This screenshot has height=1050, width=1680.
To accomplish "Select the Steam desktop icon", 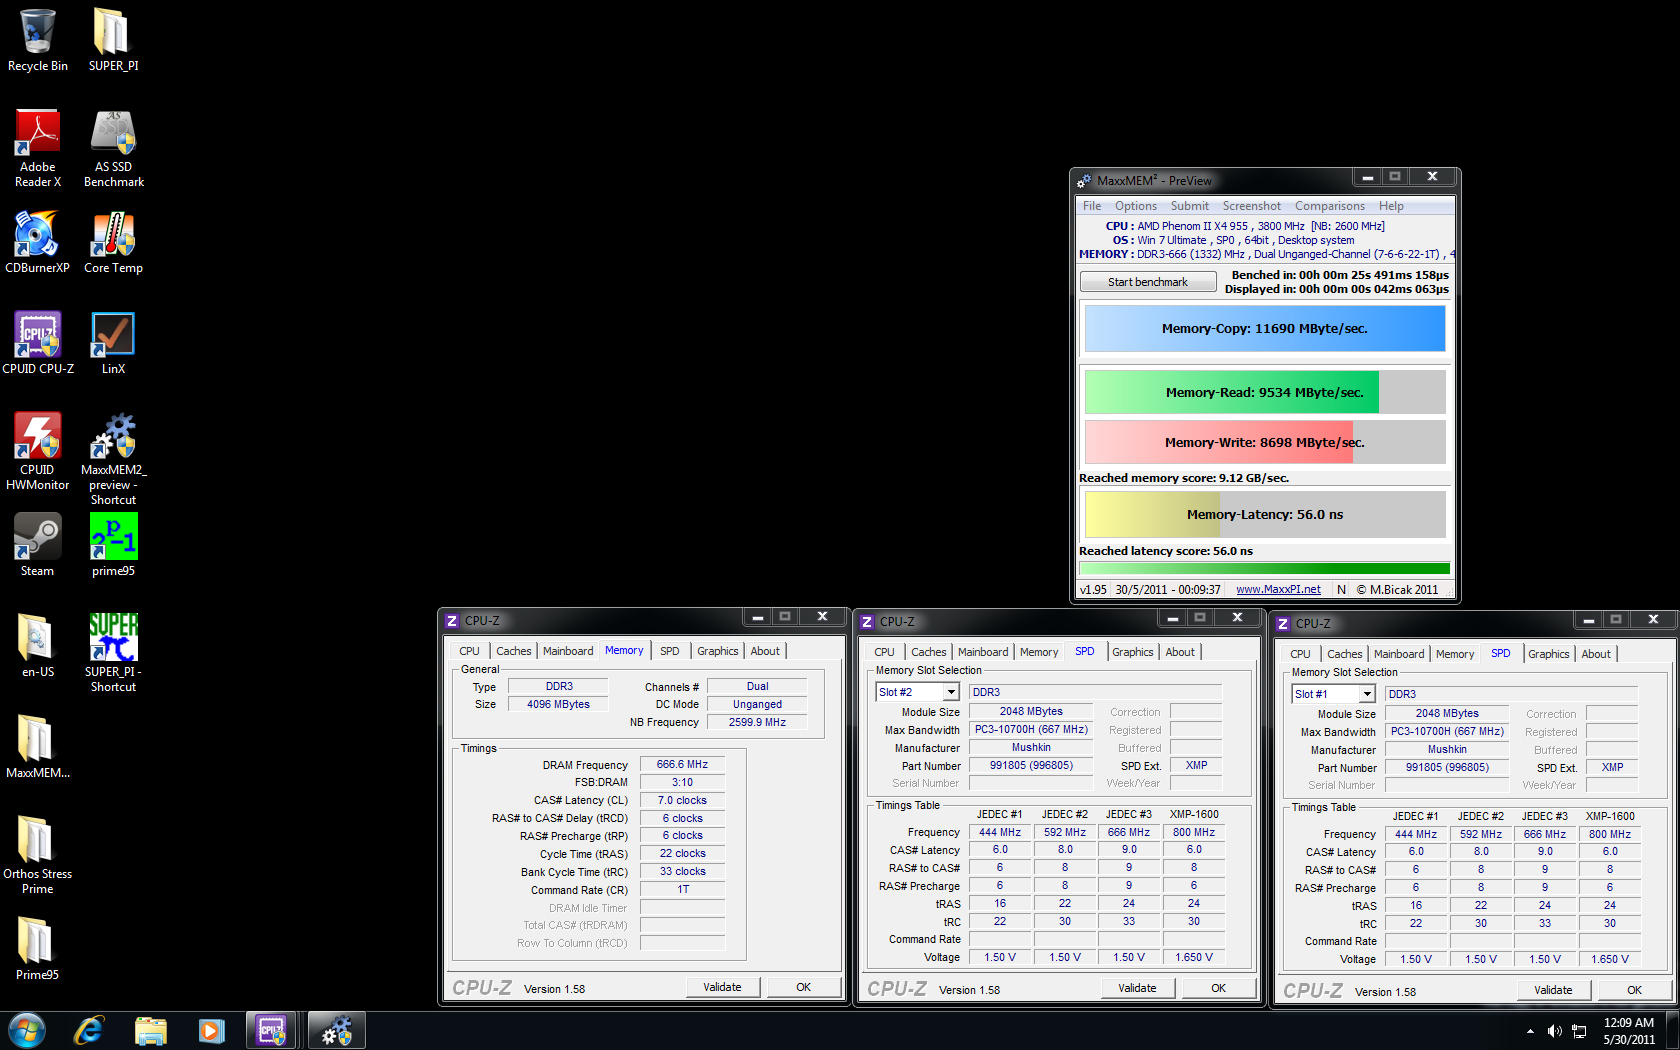I will click(38, 545).
